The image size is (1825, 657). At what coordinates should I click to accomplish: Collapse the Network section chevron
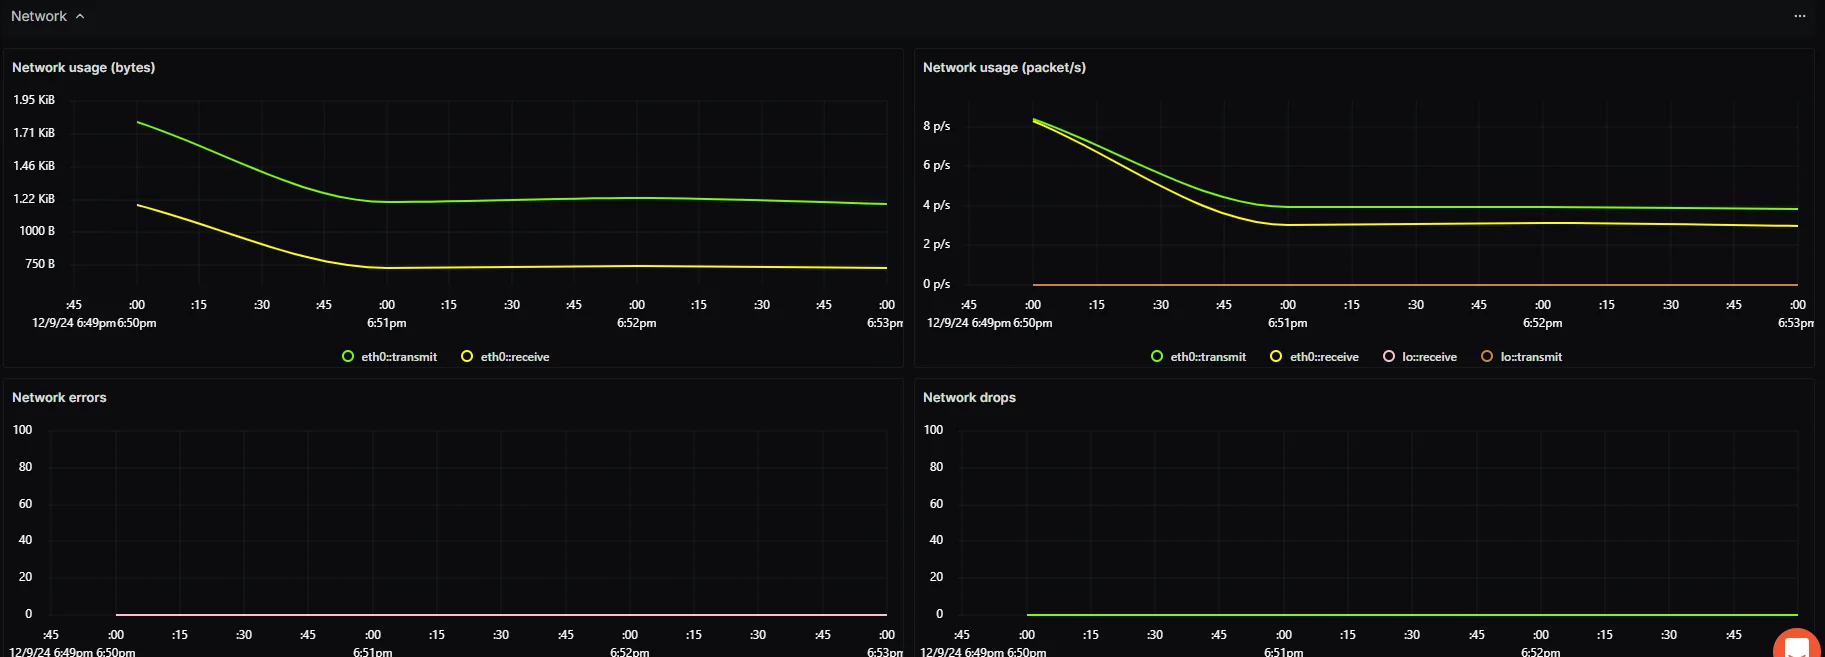pyautogui.click(x=80, y=16)
